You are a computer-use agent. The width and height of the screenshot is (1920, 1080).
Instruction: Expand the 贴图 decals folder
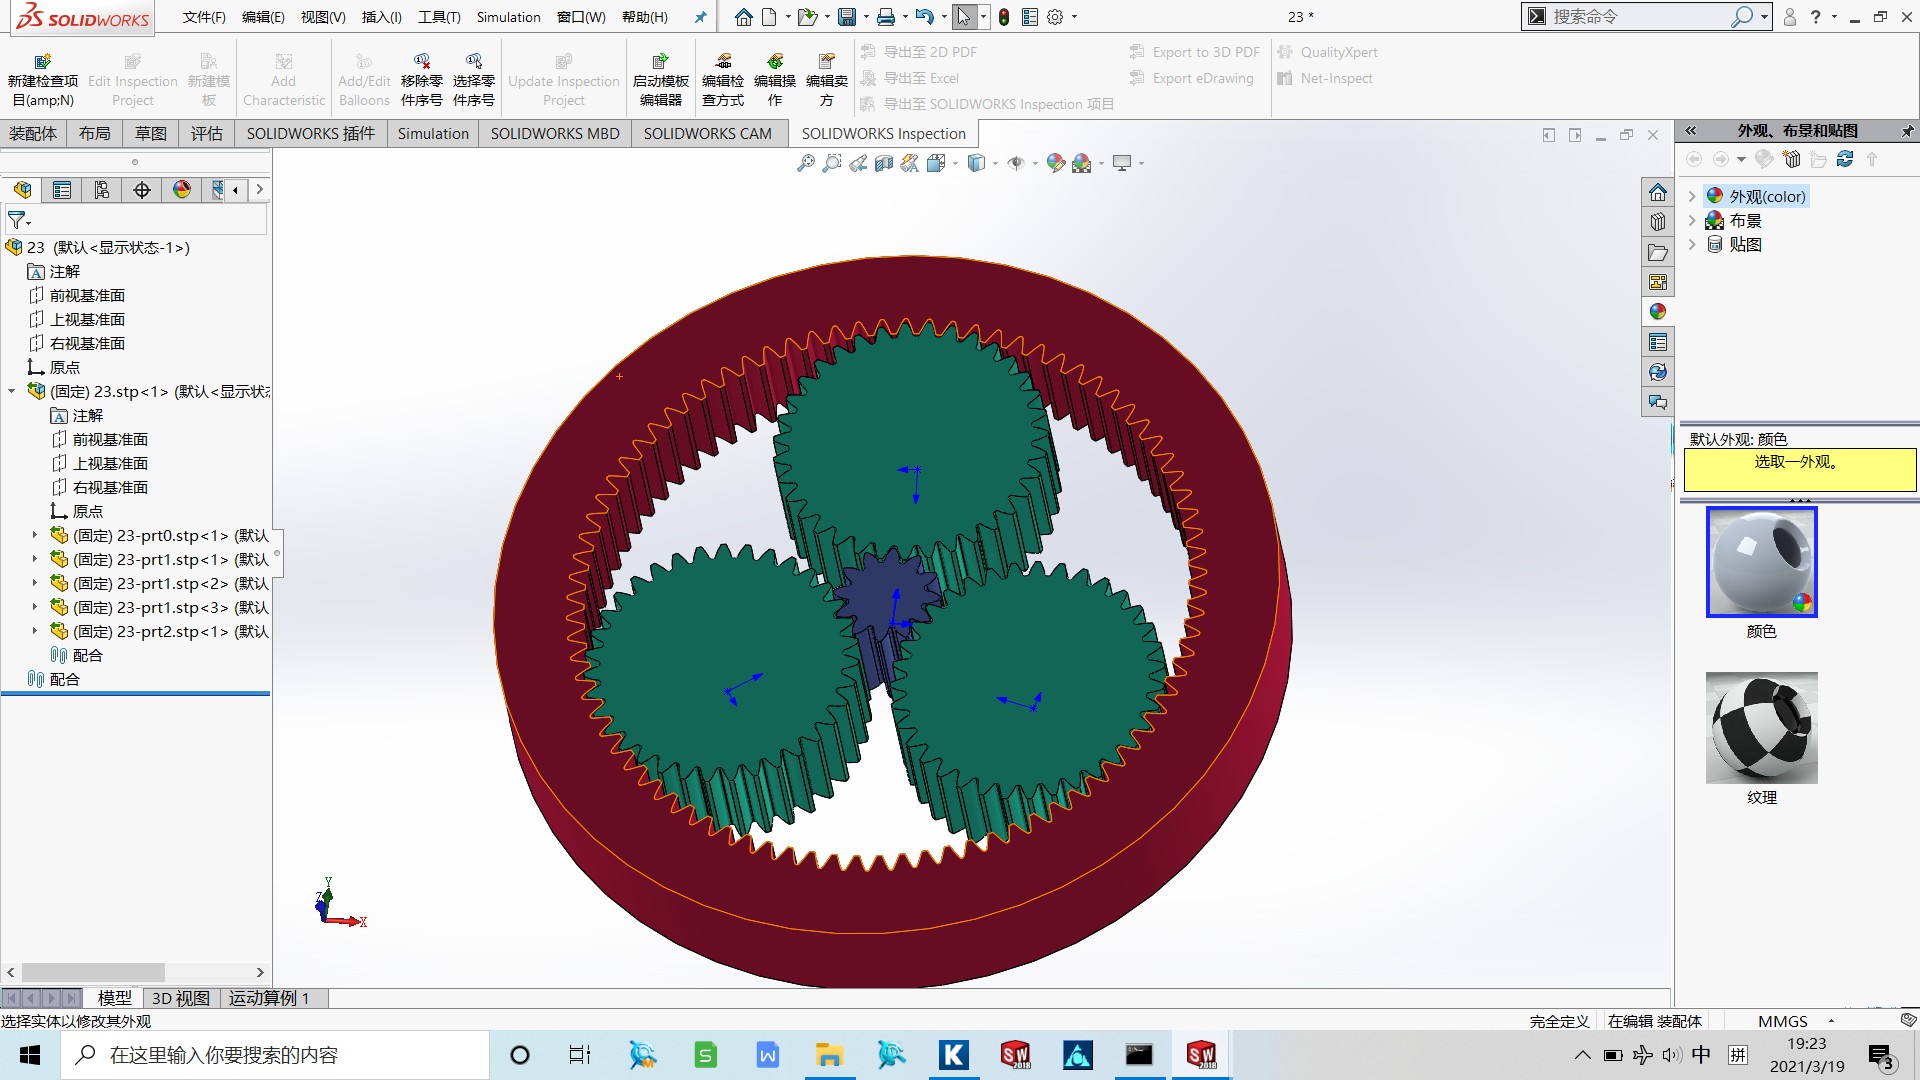click(x=1692, y=244)
